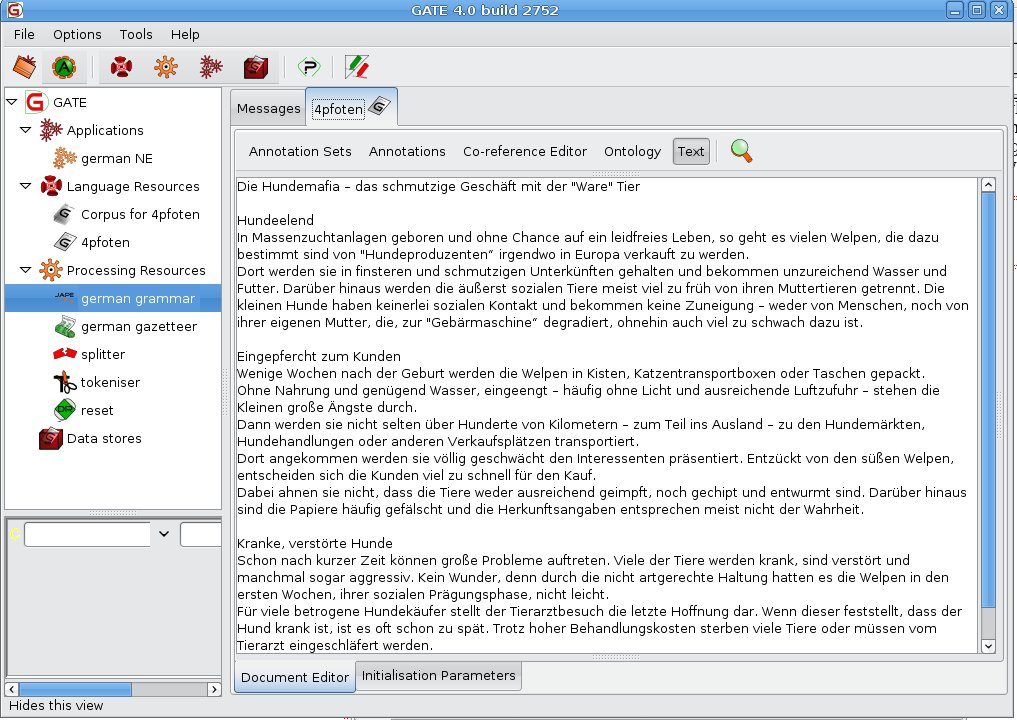Select the splitter tree item
Screen dimensions: 1017x720
point(103,354)
